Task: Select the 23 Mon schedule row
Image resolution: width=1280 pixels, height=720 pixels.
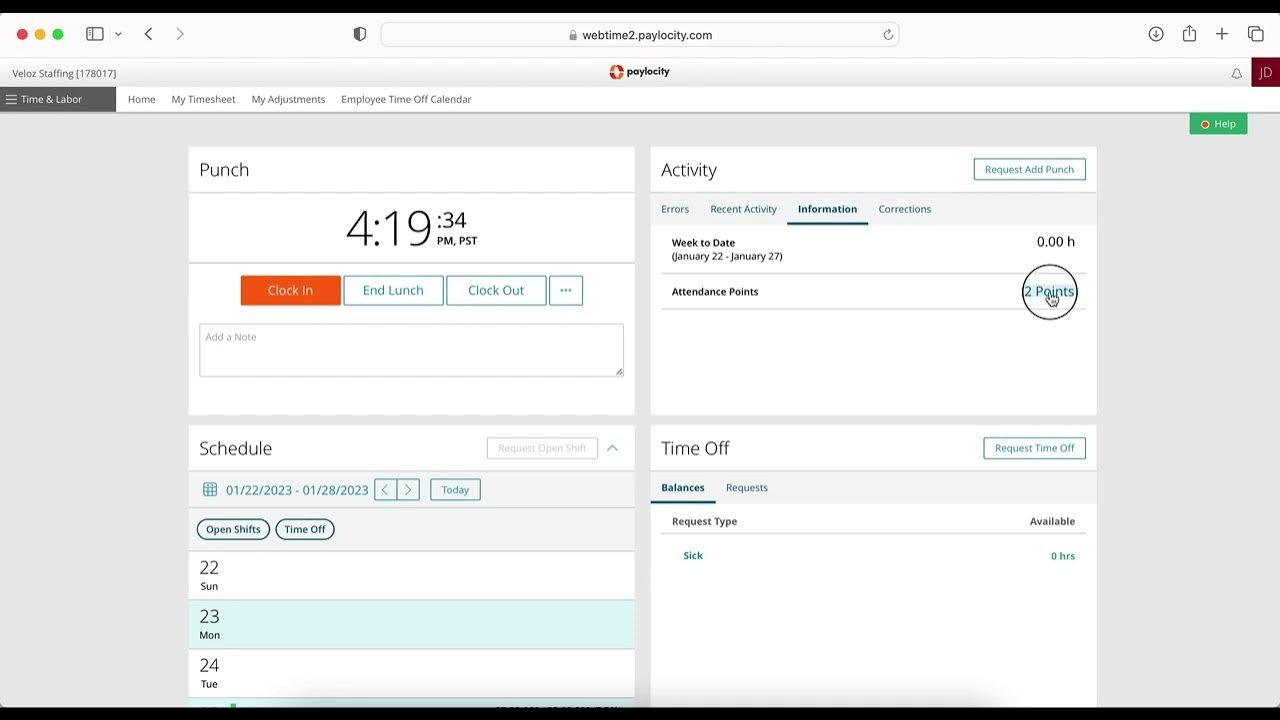Action: click(x=411, y=625)
